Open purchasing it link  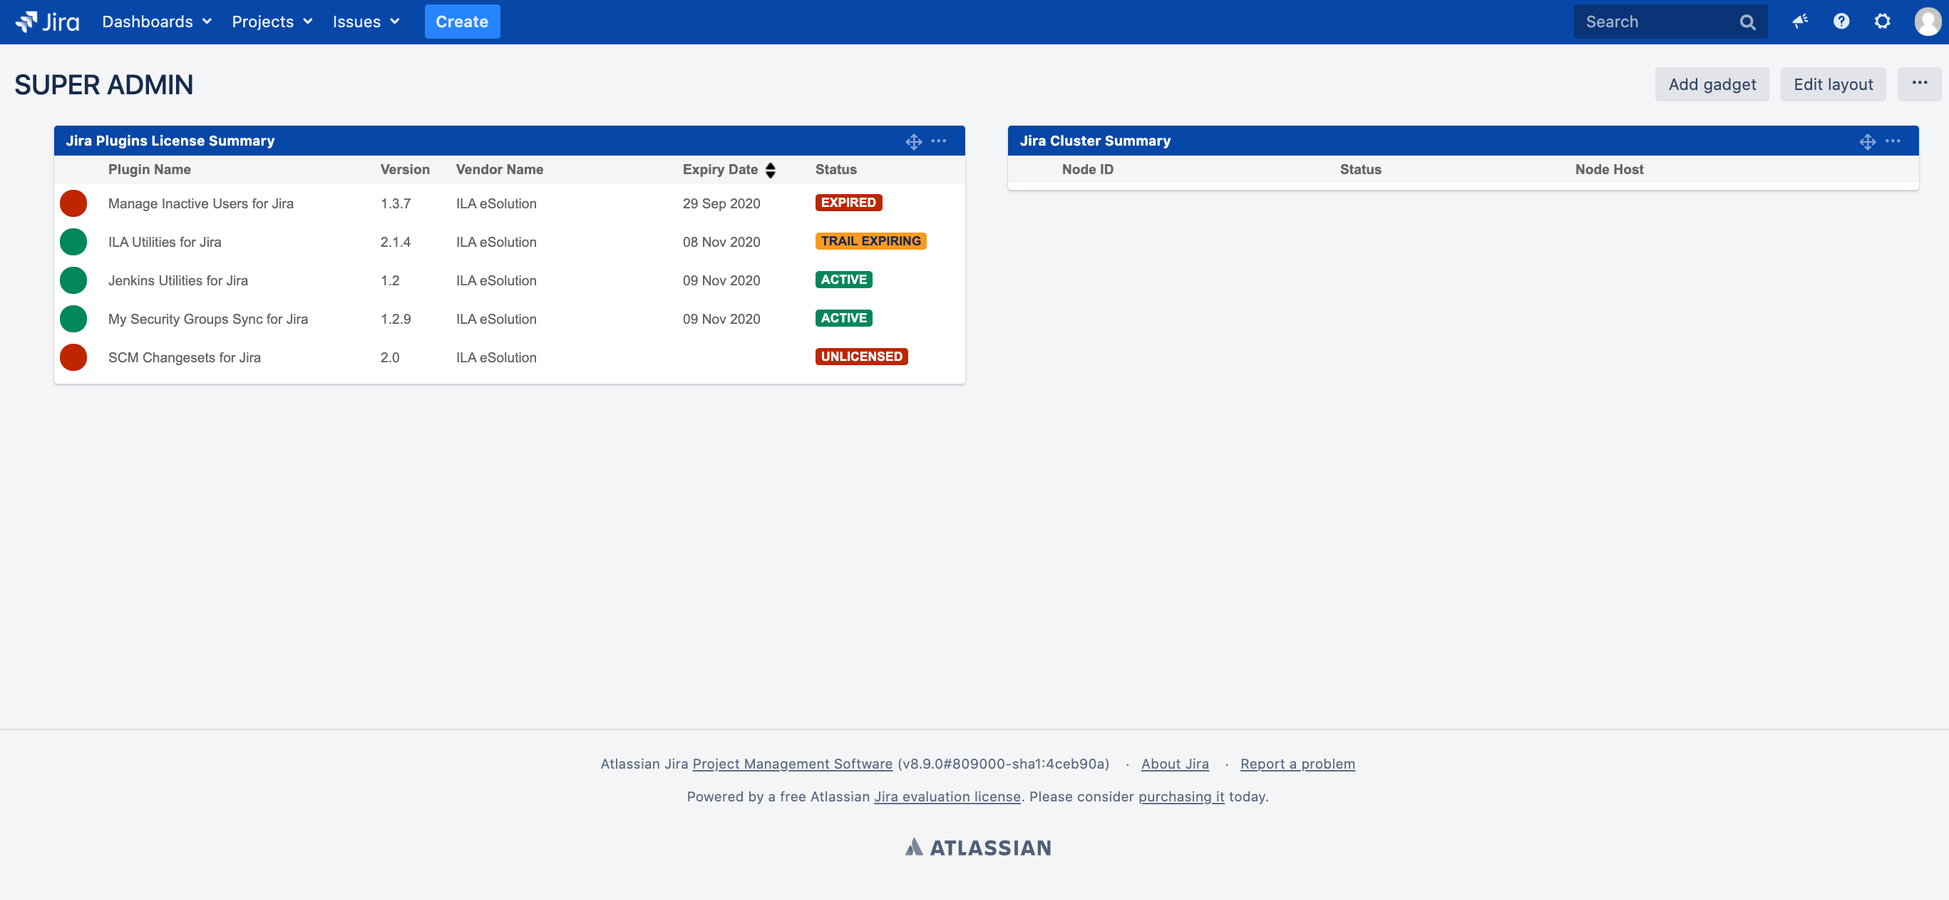(1181, 797)
